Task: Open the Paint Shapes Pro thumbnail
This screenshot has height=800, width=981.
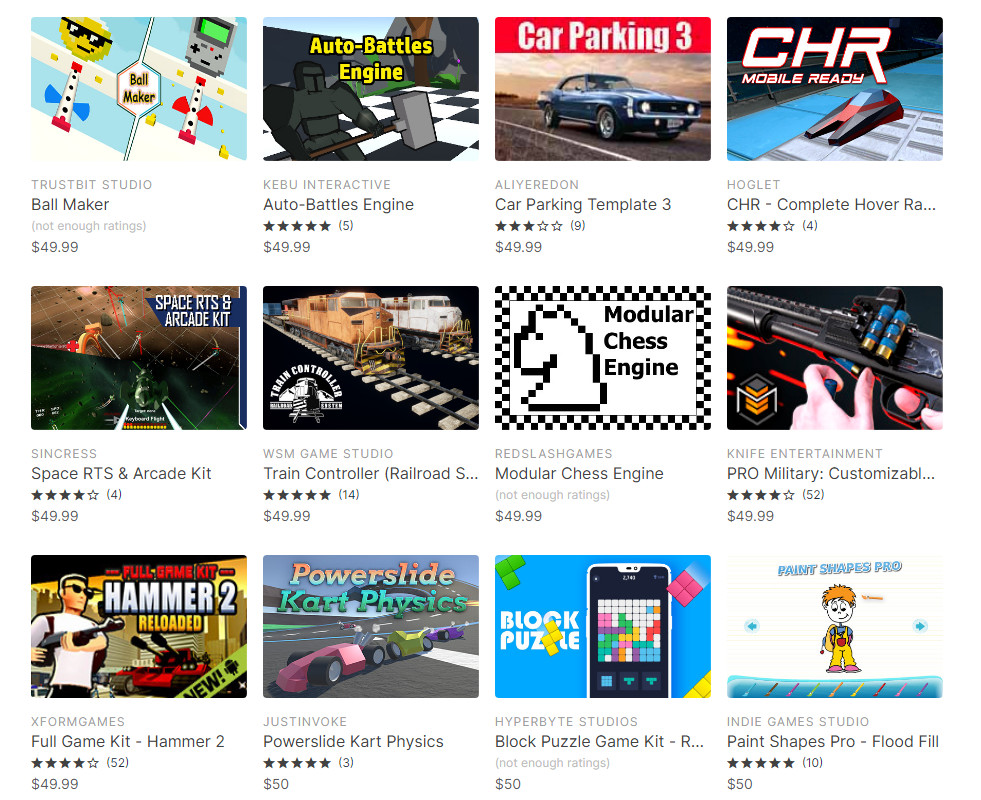Action: click(835, 626)
